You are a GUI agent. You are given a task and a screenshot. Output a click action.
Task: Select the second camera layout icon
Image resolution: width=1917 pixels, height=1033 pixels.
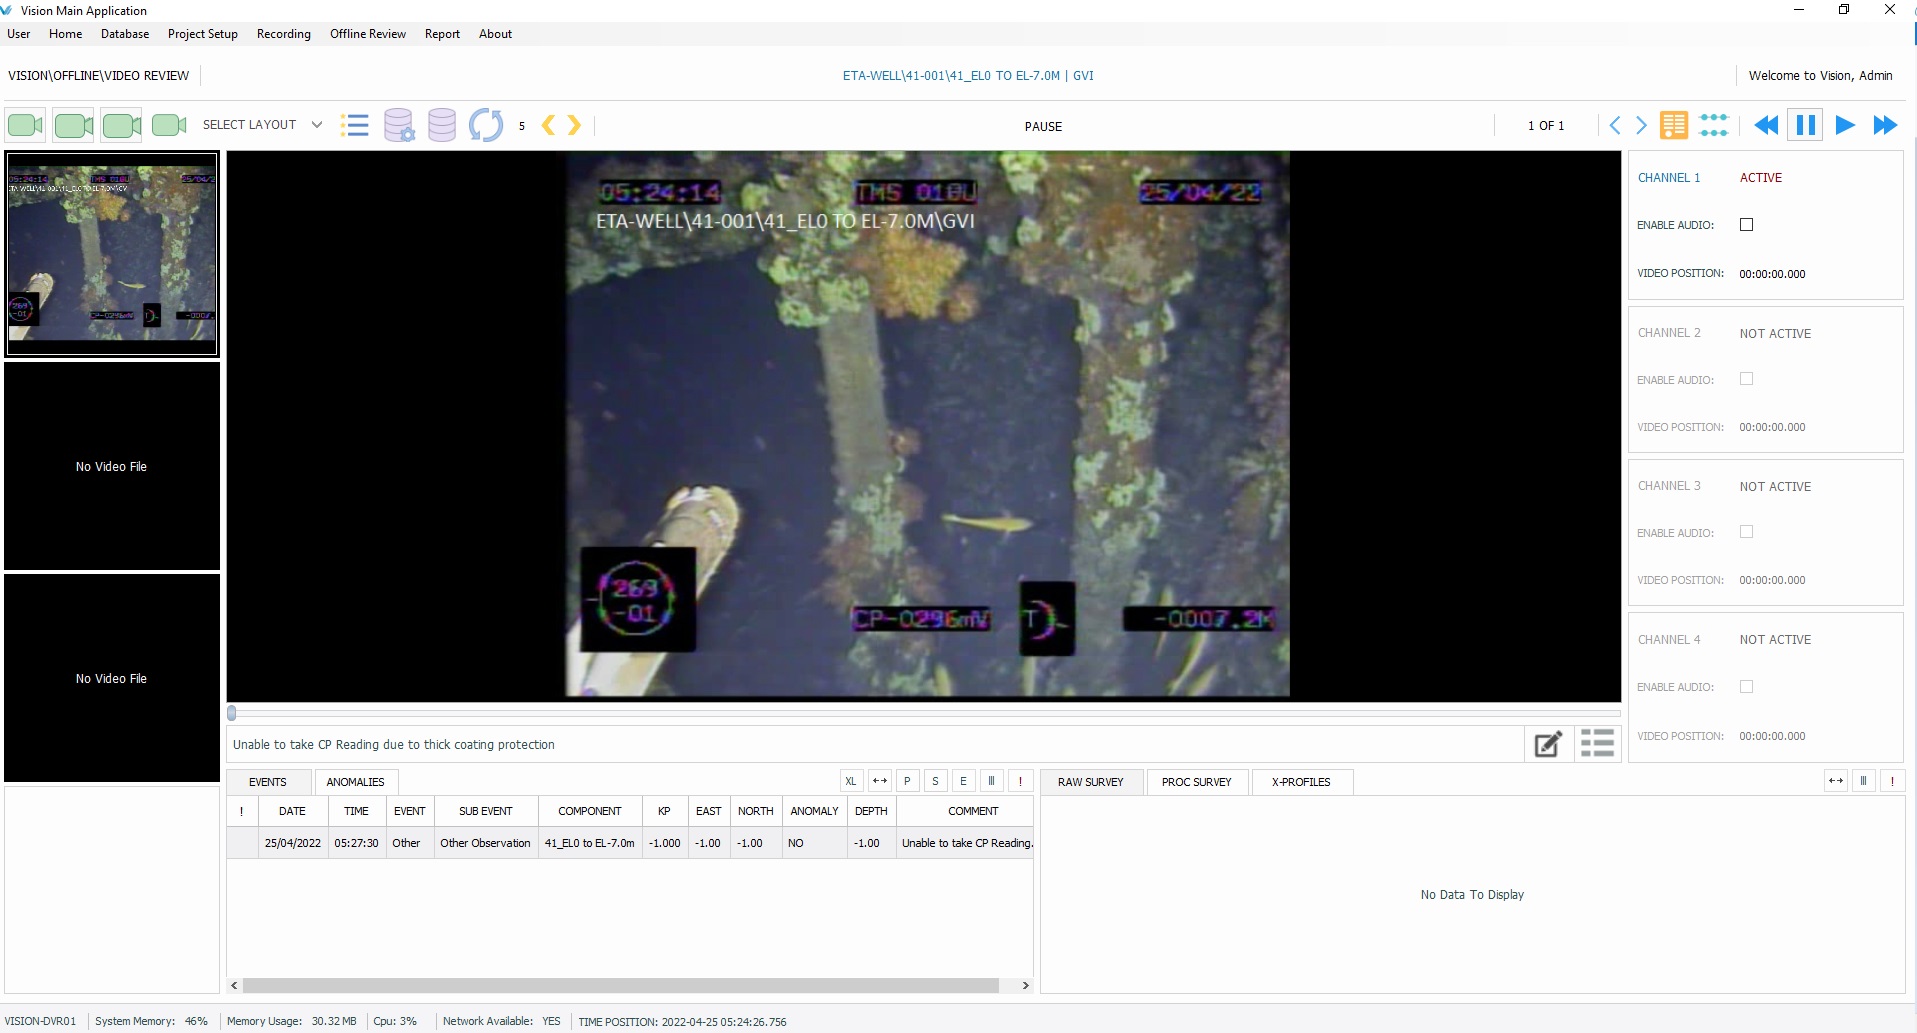73,125
